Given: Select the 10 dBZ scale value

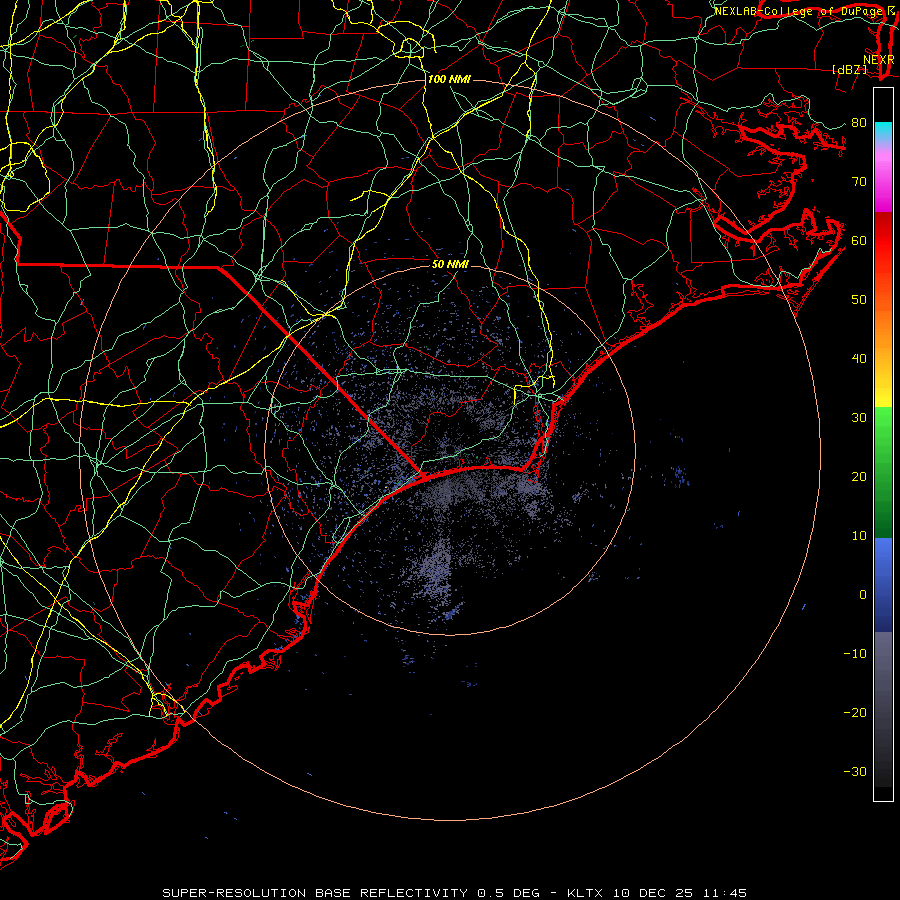Looking at the screenshot, I should point(859,536).
